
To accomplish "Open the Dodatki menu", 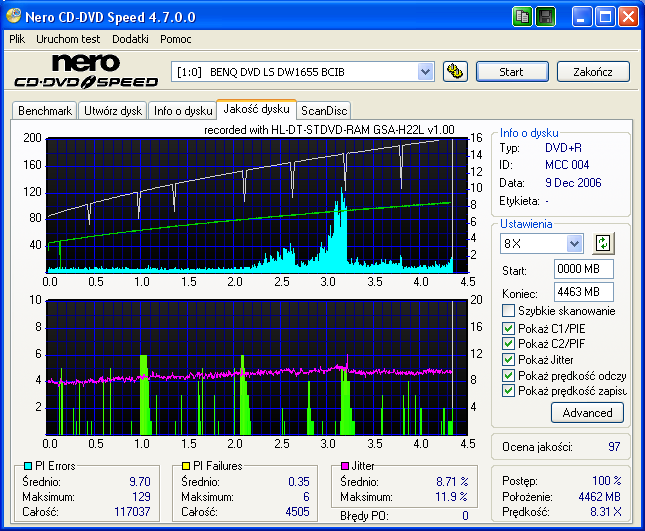I will pos(130,39).
